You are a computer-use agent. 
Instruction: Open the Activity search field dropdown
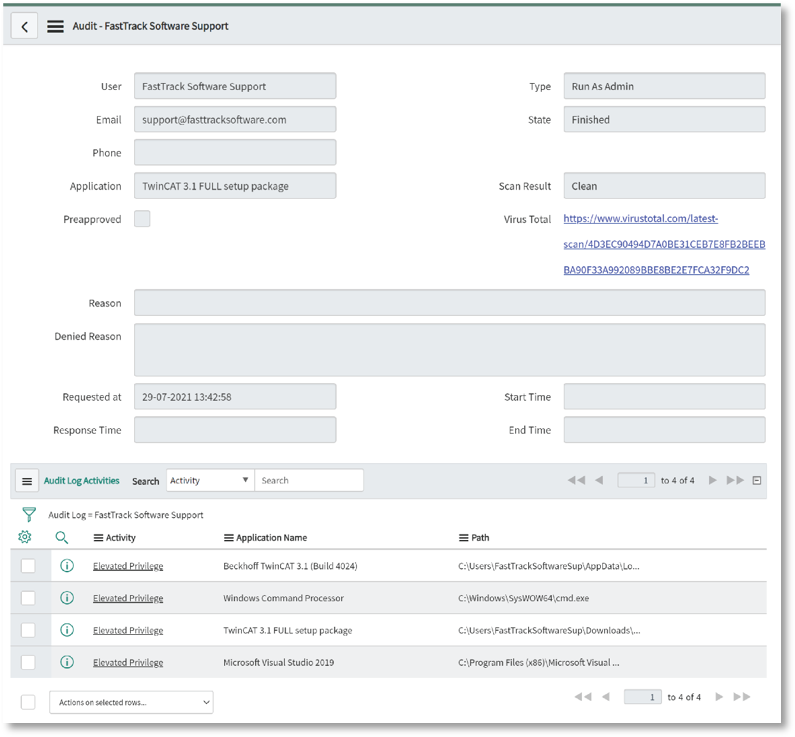pos(210,480)
